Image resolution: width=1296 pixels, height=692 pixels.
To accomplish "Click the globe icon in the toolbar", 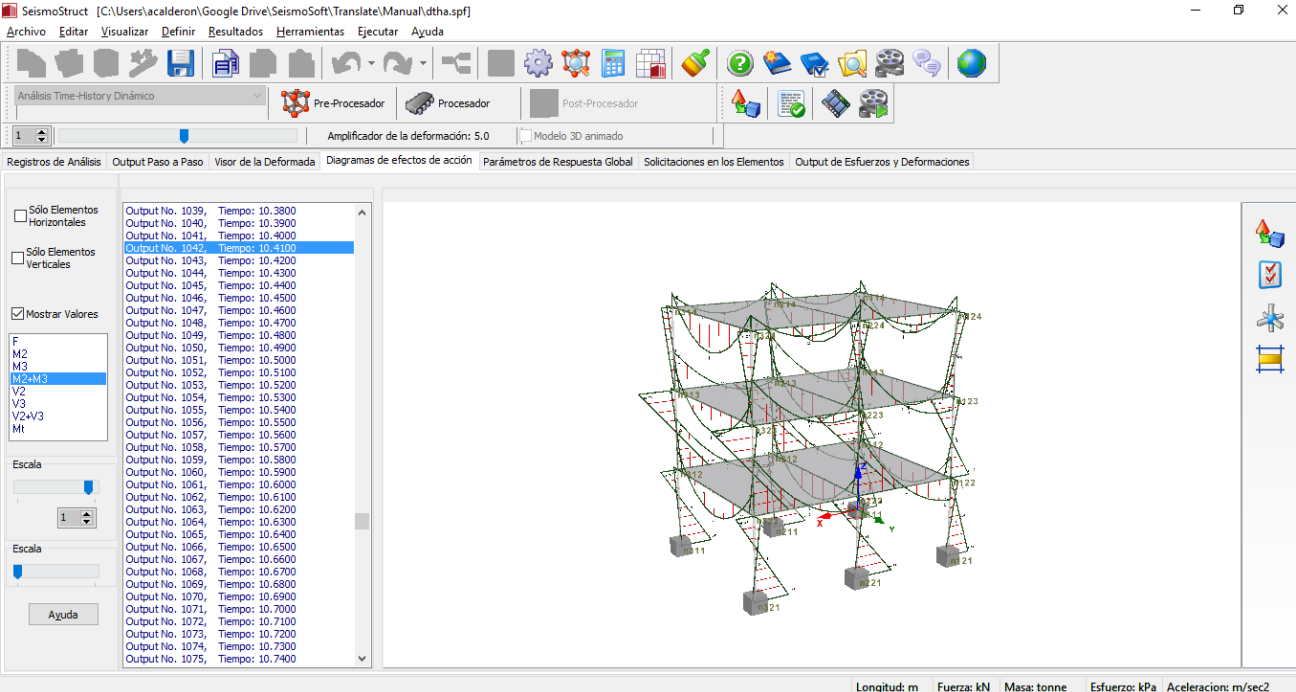I will tap(971, 64).
